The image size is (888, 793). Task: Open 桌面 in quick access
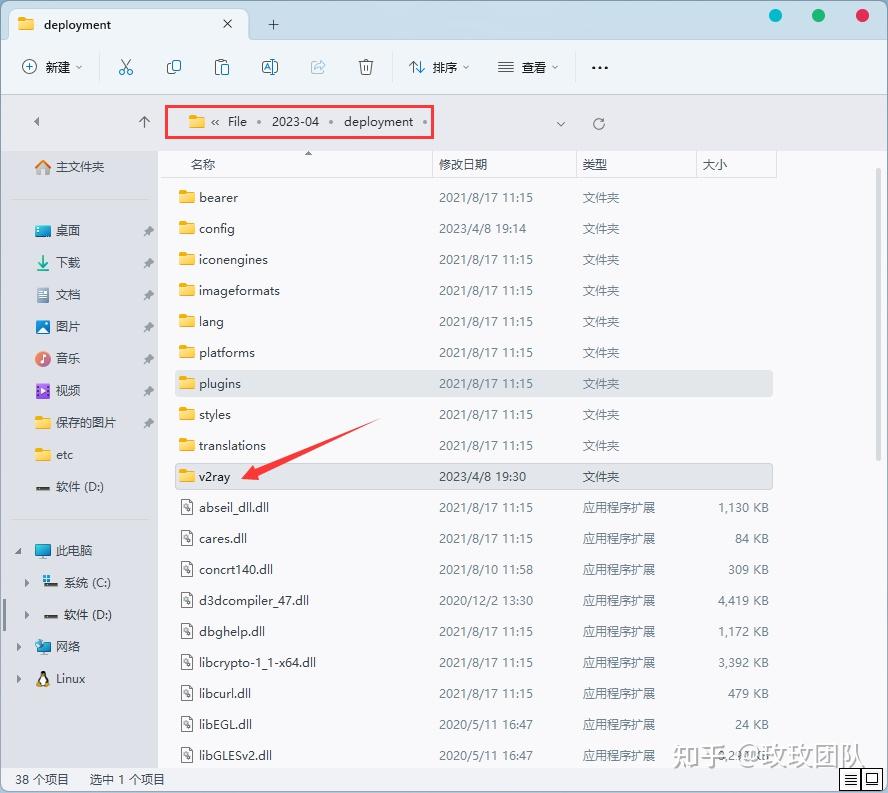[58, 231]
